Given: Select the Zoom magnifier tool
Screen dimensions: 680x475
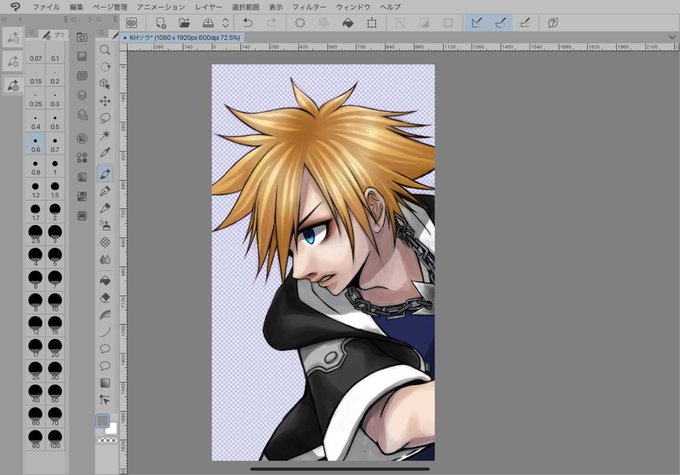Looking at the screenshot, I should point(105,50).
